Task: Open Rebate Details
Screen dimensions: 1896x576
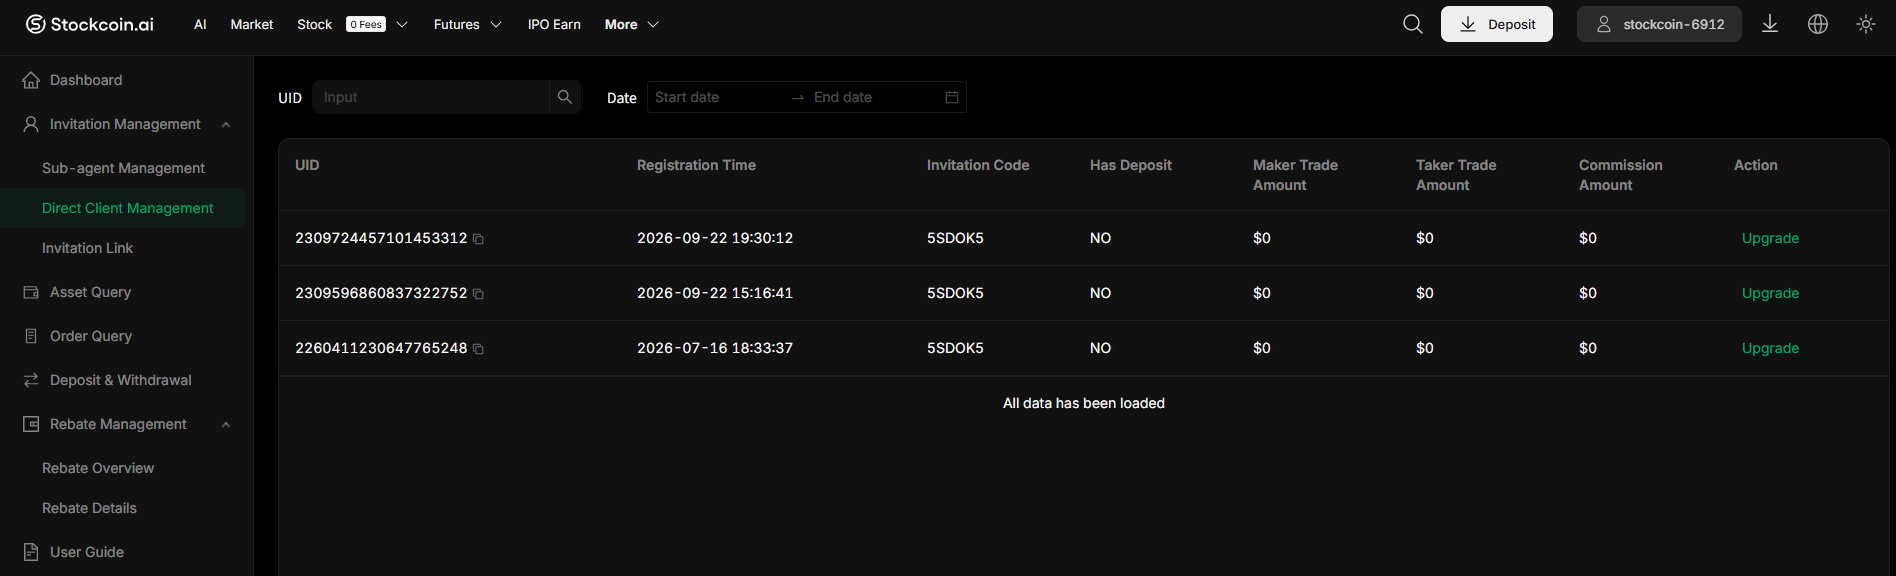Action: pos(89,508)
